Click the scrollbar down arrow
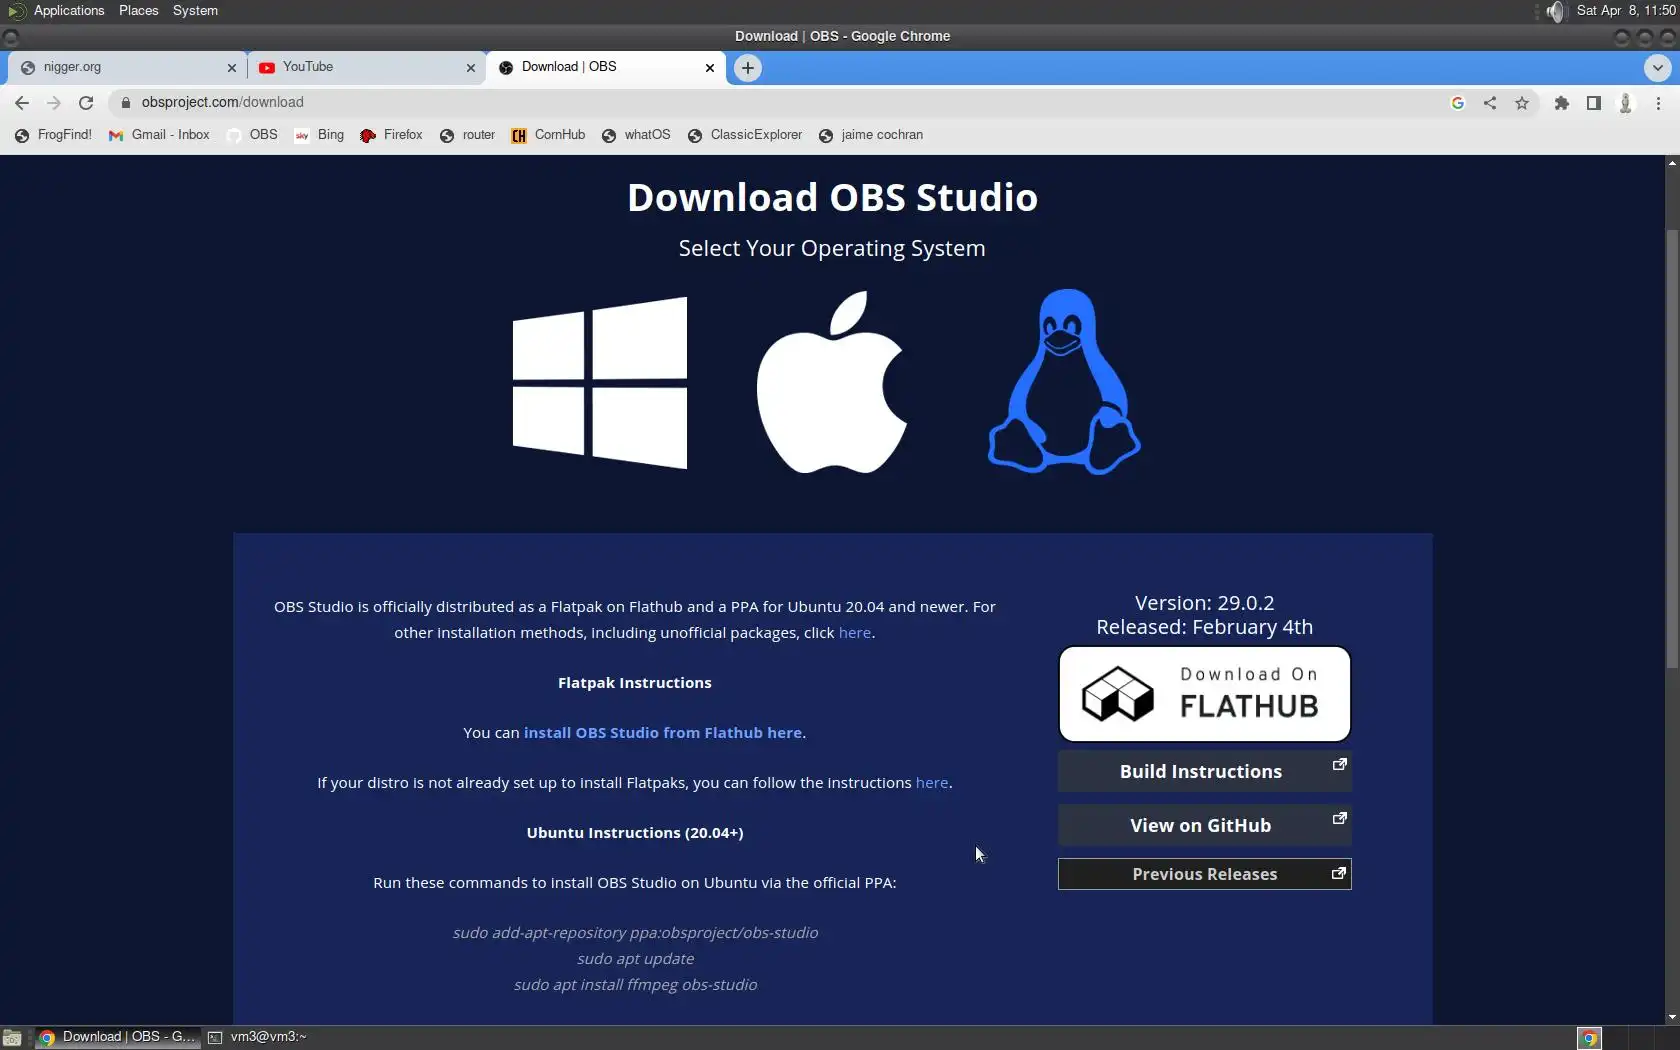The image size is (1680, 1050). [1672, 1017]
